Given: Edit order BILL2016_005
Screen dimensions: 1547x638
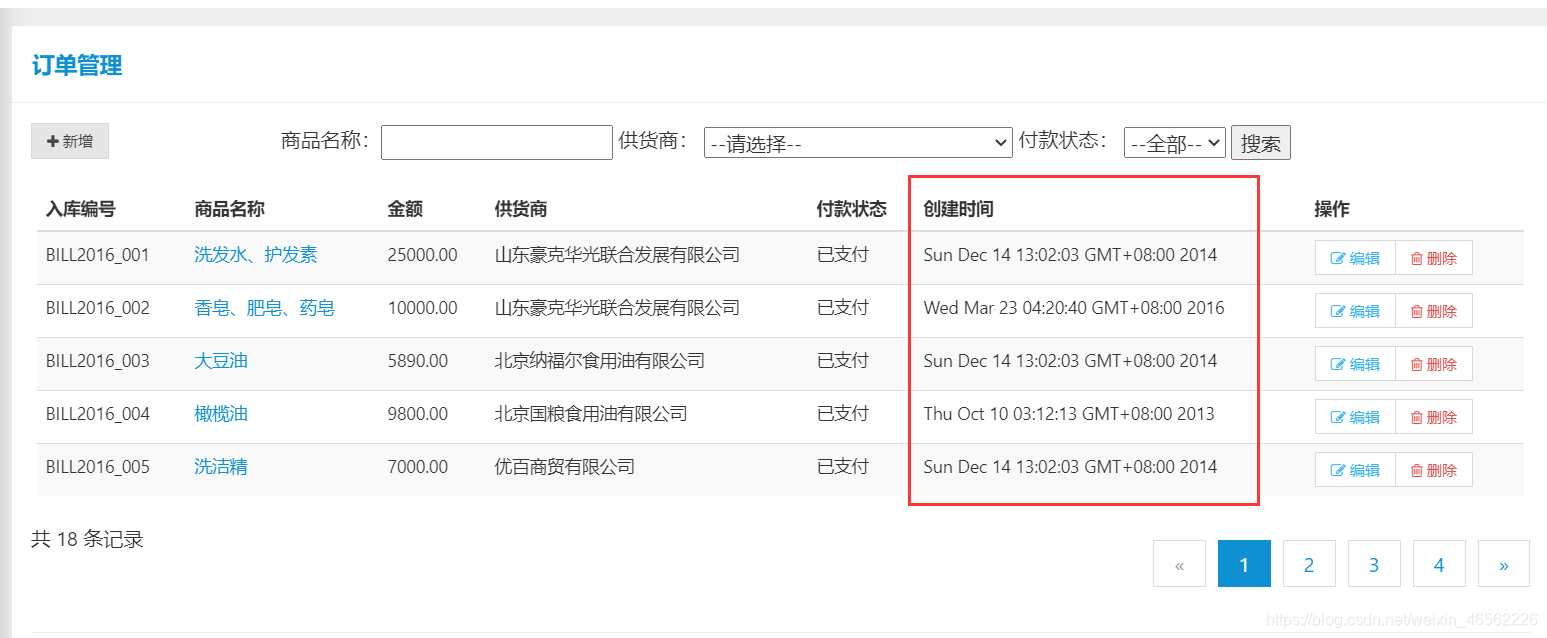Looking at the screenshot, I should coord(1355,470).
